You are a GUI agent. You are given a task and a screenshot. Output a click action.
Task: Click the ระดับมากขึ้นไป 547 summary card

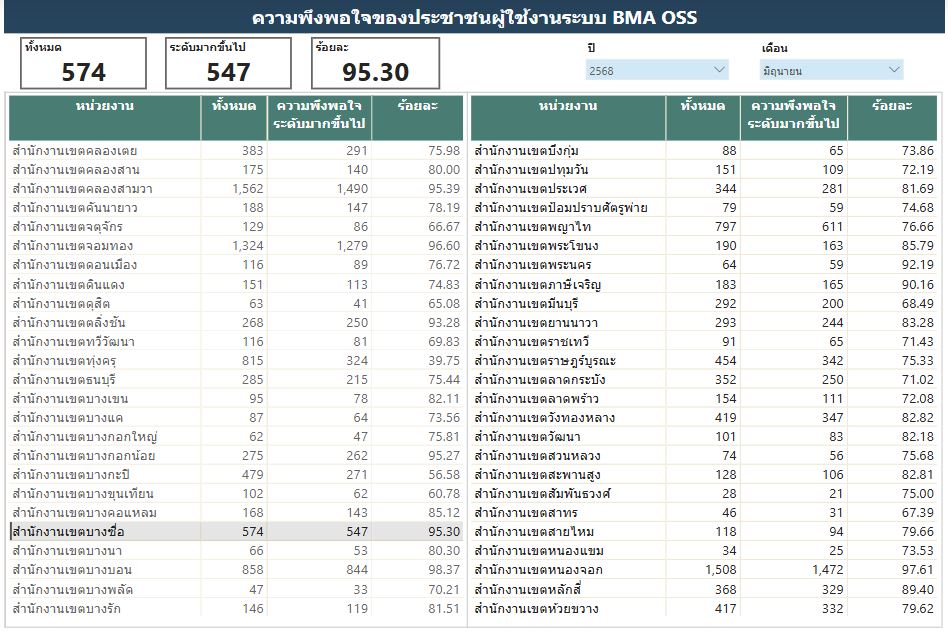pos(229,63)
